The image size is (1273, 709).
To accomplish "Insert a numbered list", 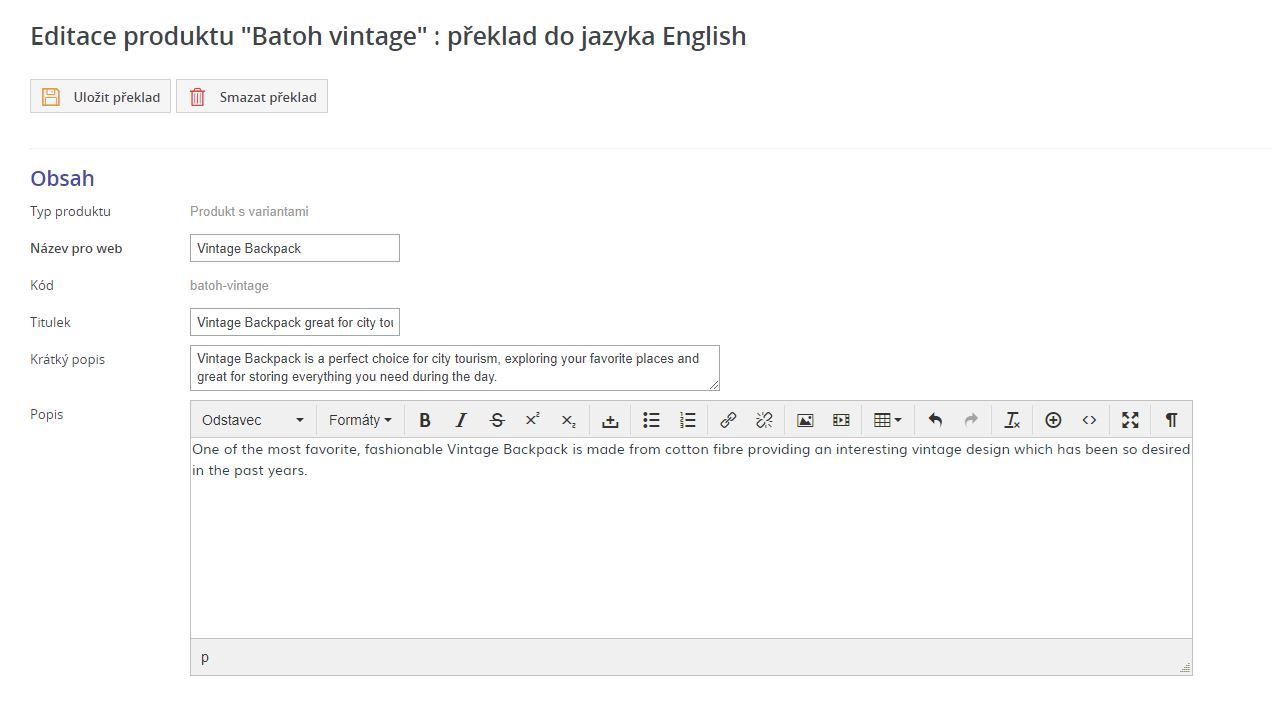I will [688, 420].
